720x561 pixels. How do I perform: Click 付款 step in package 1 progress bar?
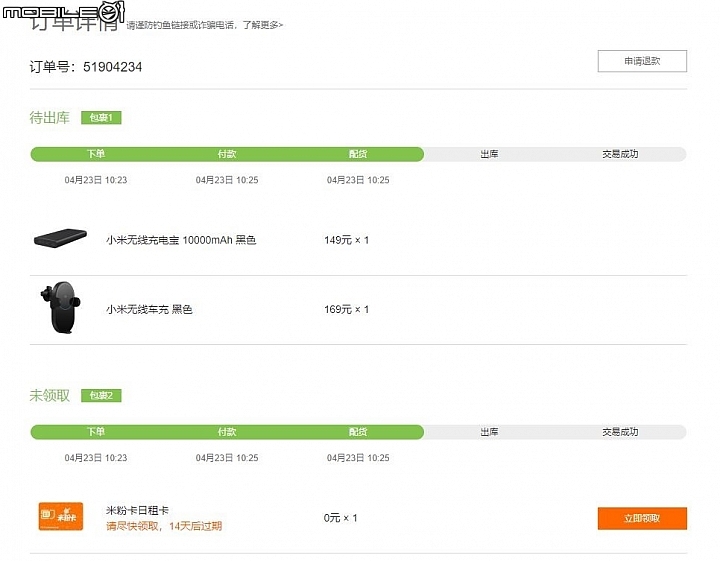tap(227, 154)
